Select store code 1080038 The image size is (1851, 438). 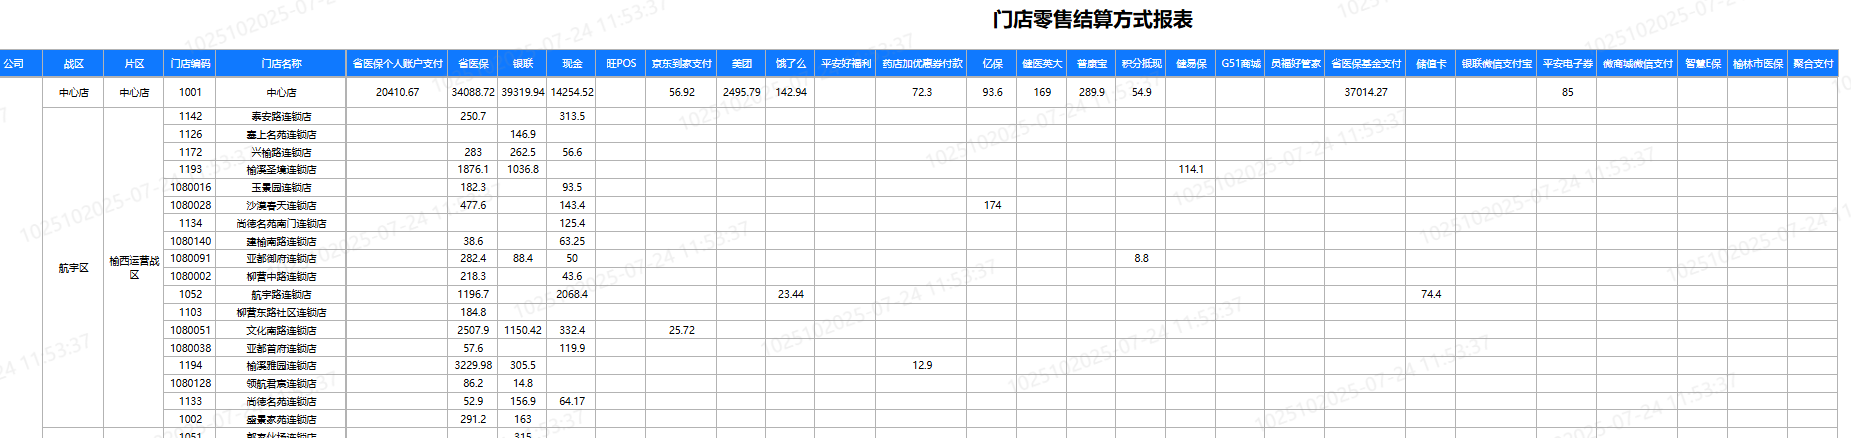tap(190, 348)
